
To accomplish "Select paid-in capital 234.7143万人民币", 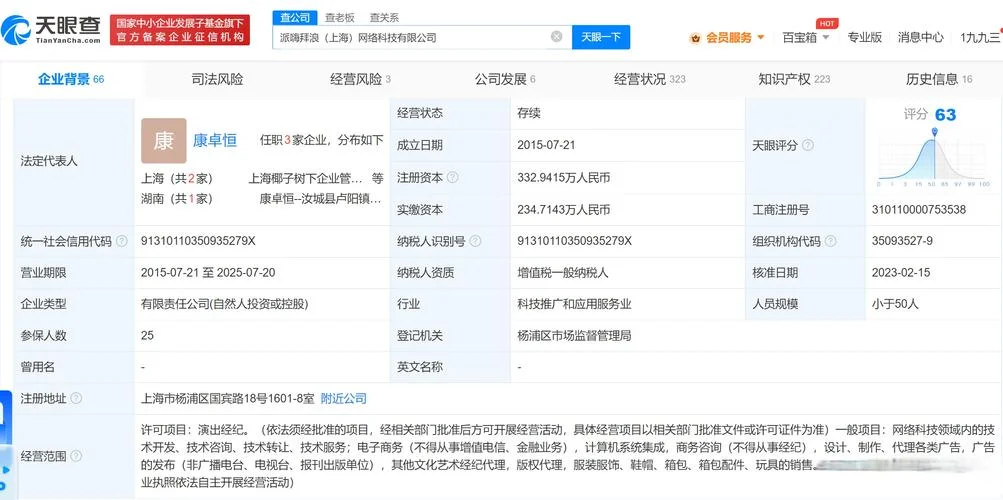I will [564, 210].
